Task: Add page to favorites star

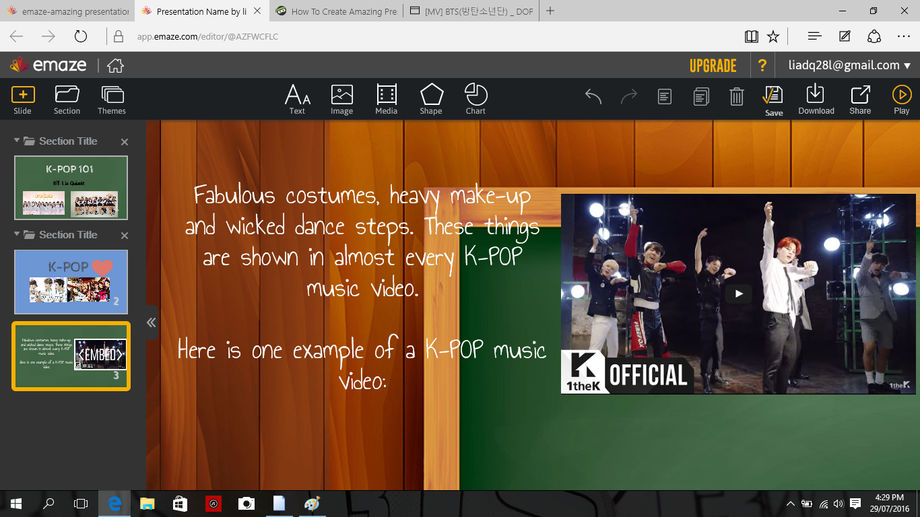Action: click(773, 36)
